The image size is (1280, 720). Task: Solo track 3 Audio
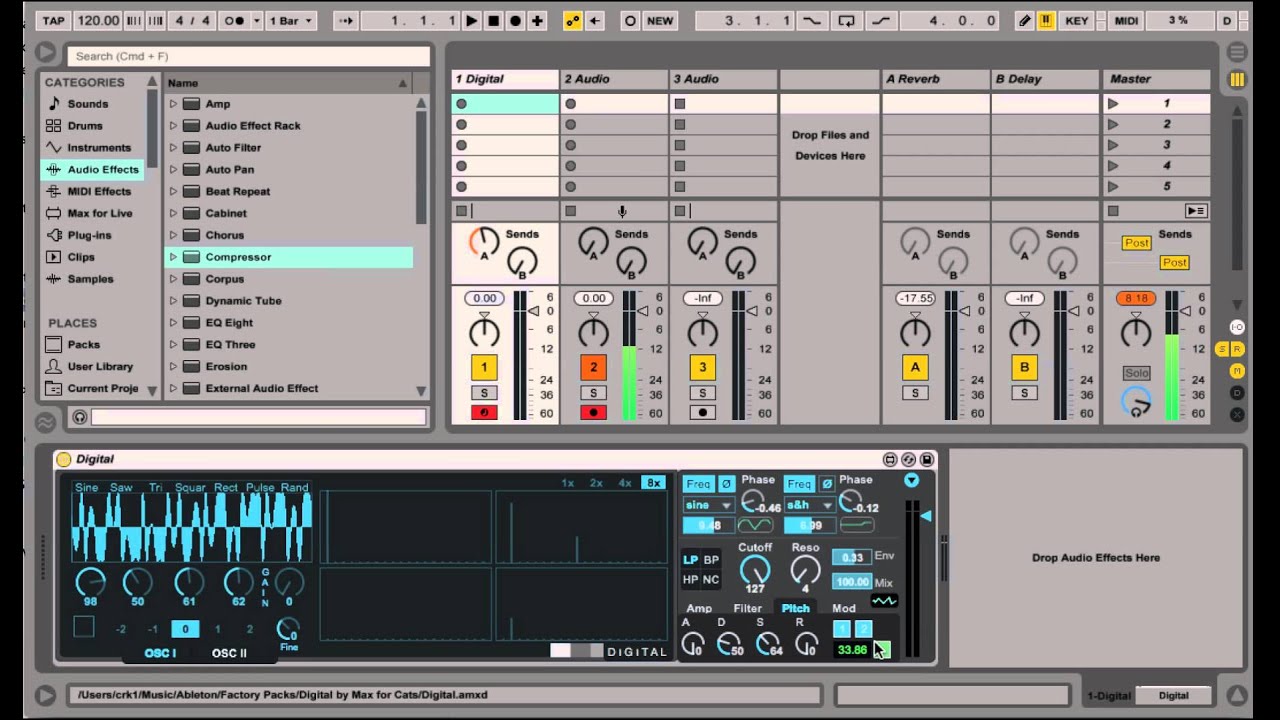(x=702, y=393)
